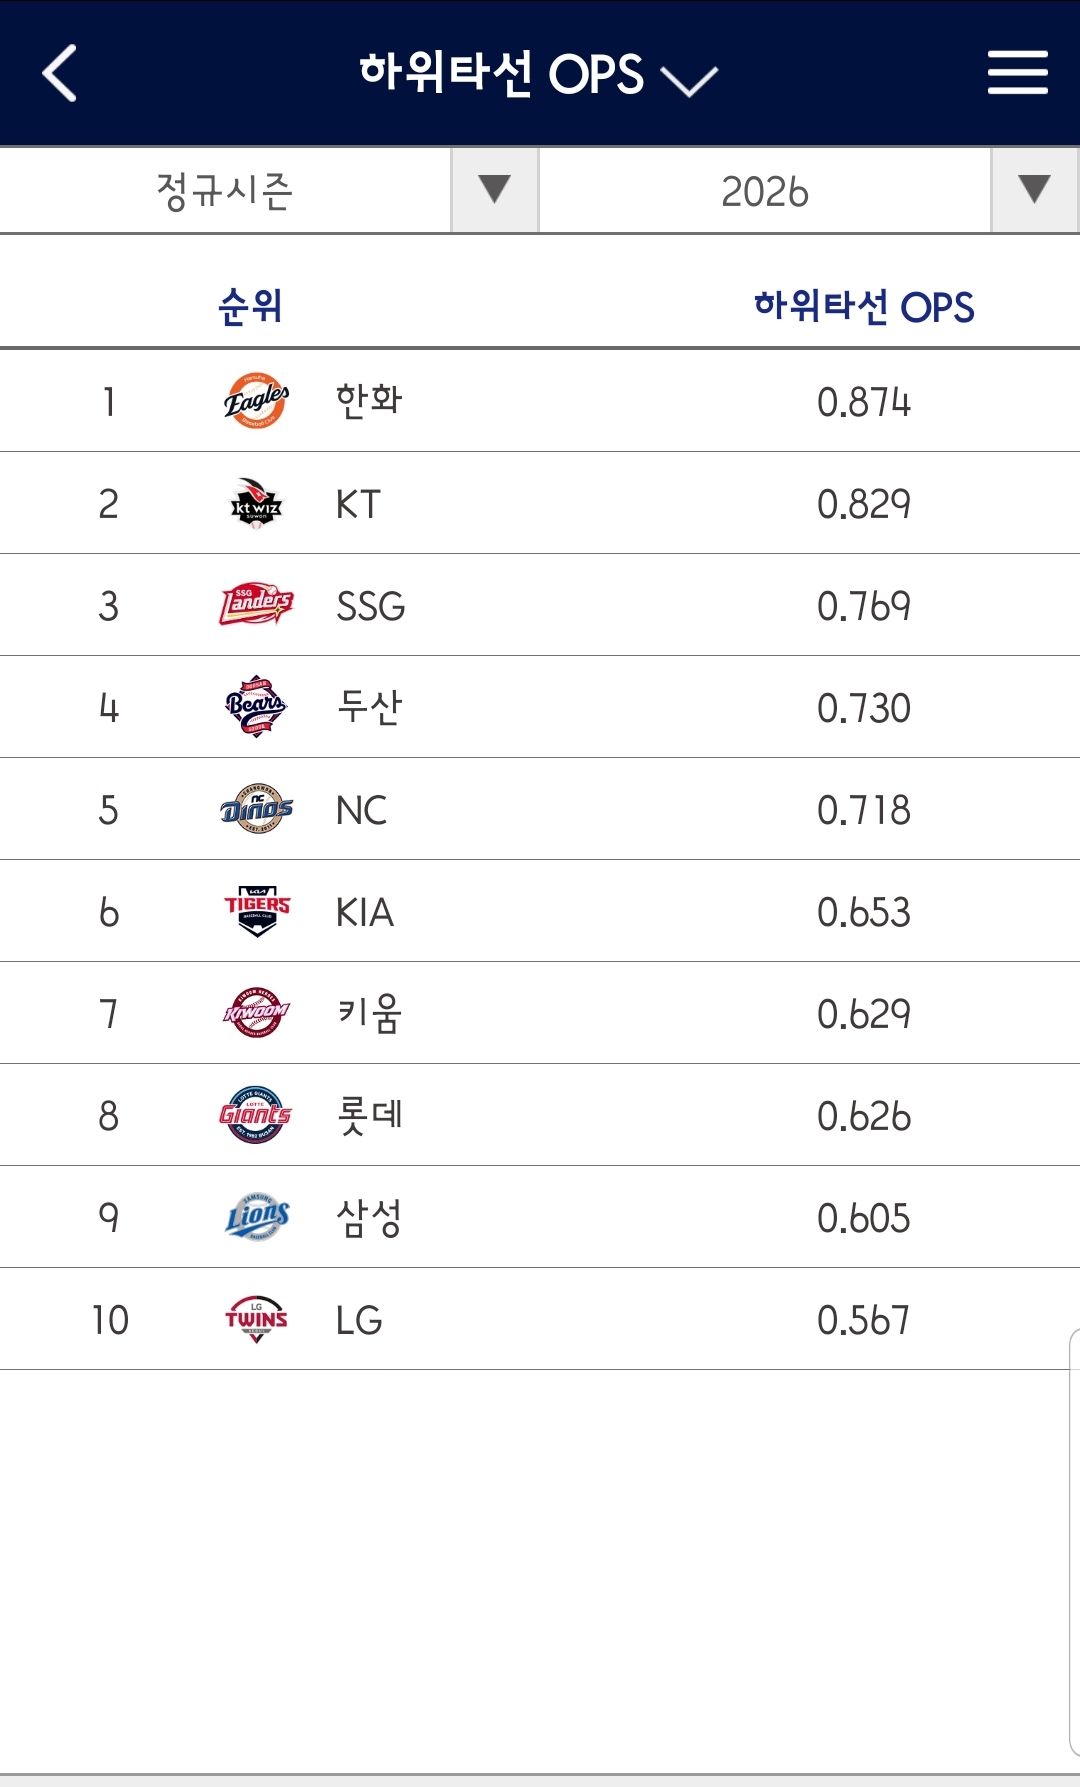
Task: Tap the Samsung Lions logo
Action: pos(256,1217)
